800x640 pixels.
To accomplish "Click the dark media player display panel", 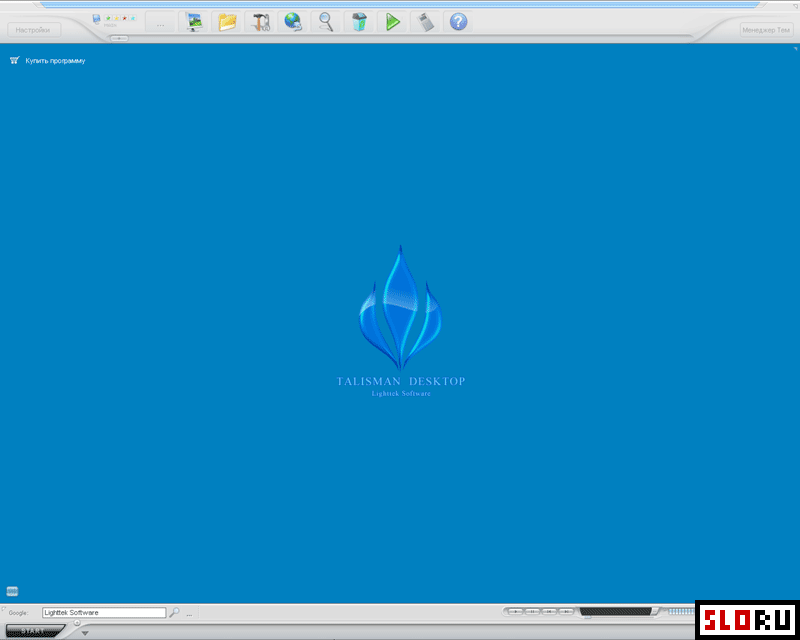I will 616,611.
